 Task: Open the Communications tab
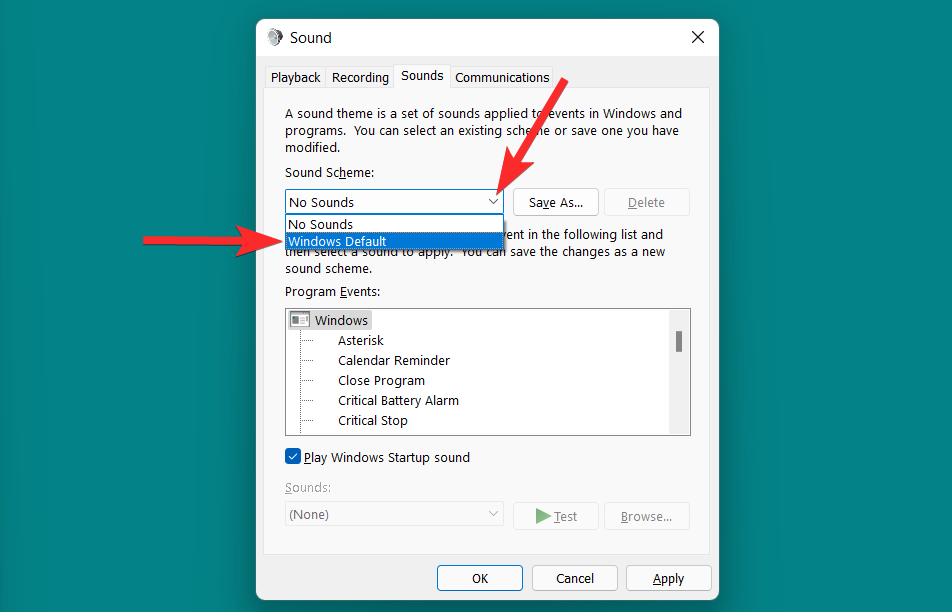(x=501, y=77)
